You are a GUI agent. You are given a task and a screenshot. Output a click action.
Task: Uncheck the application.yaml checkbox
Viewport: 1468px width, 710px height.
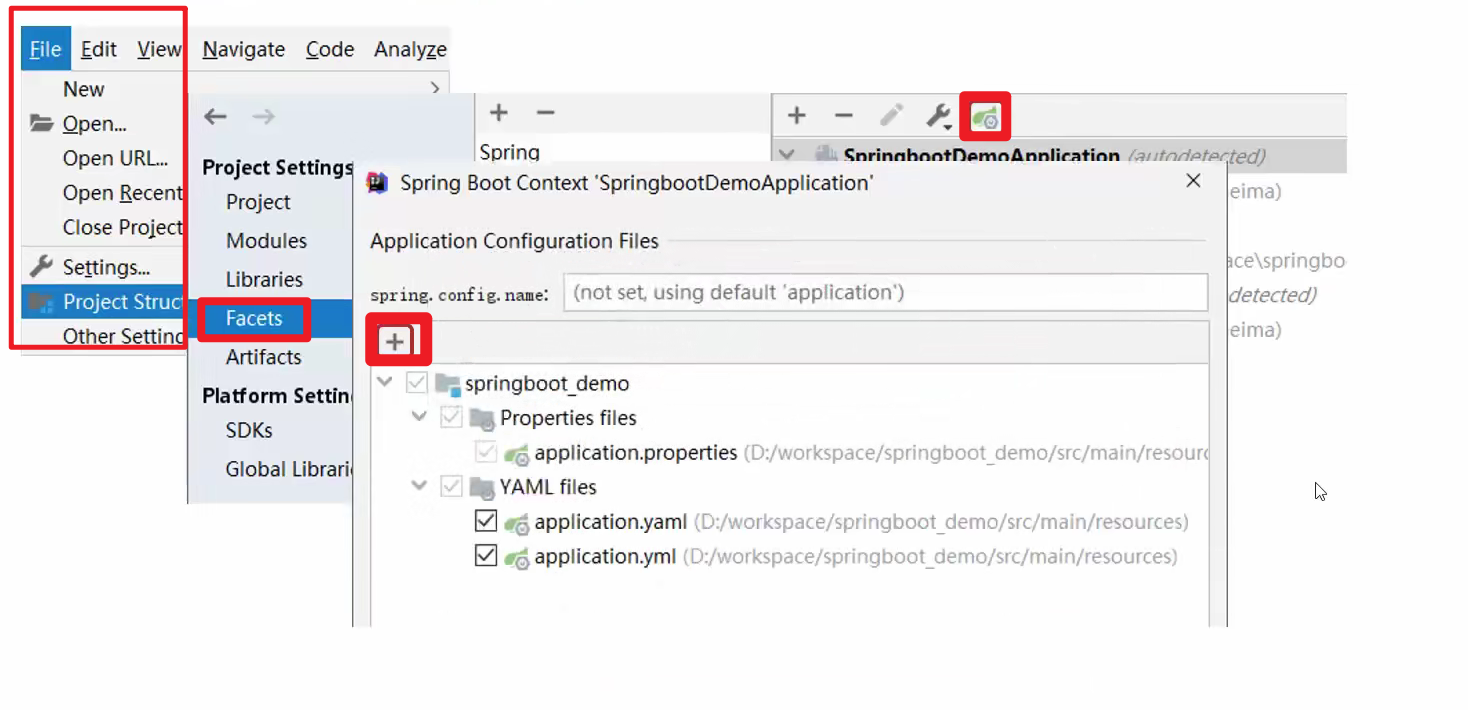tap(486, 521)
